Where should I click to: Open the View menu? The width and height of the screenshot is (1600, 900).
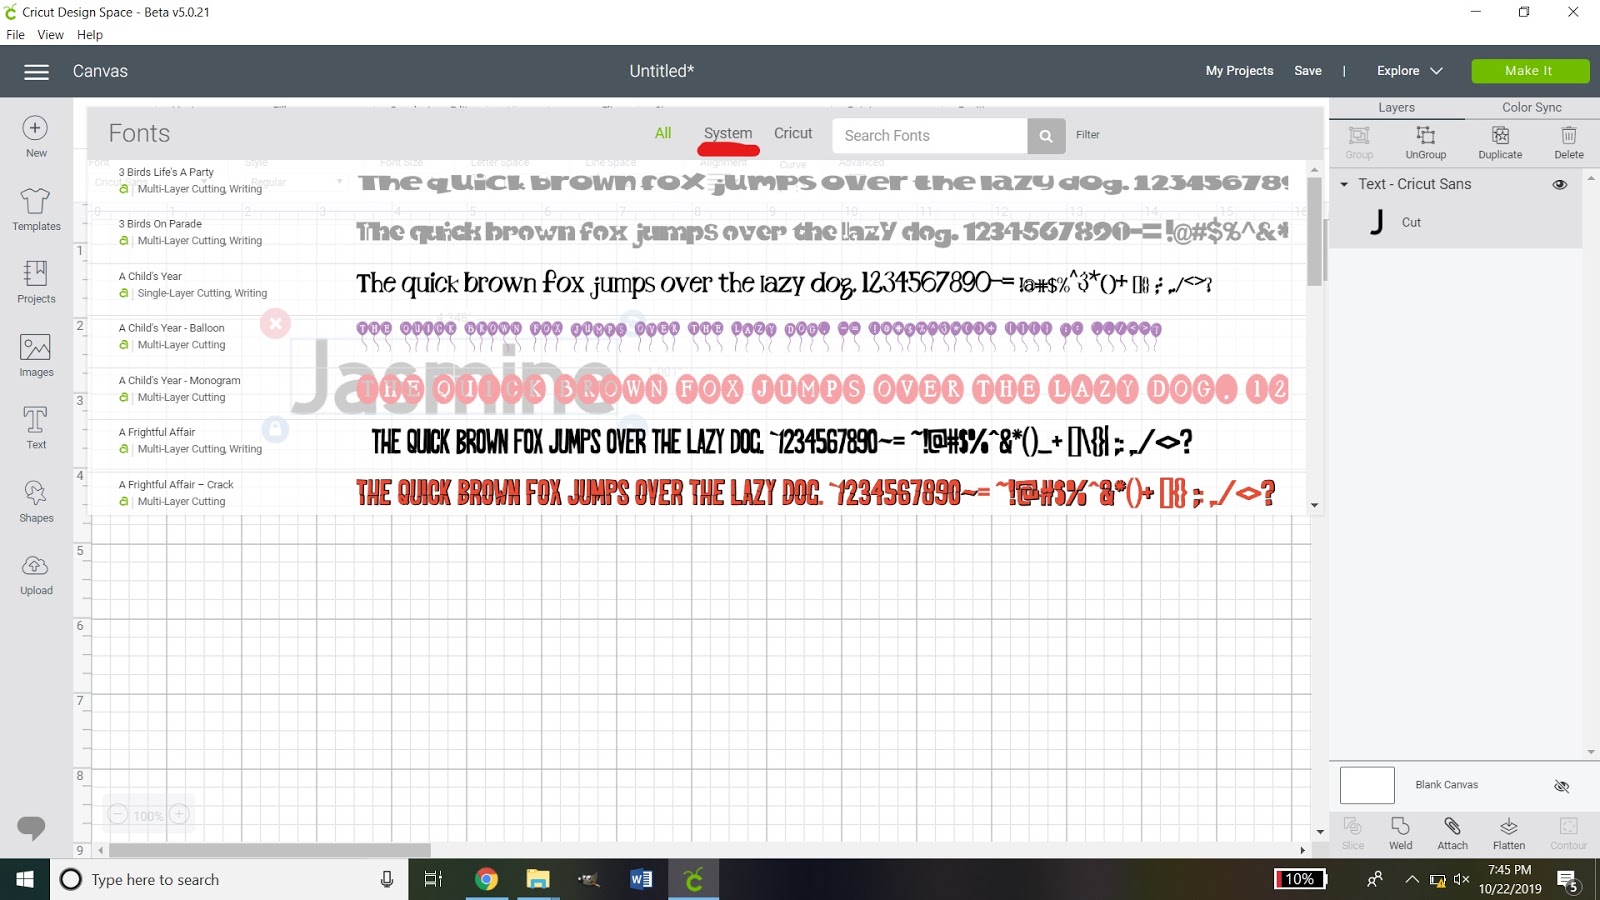pos(50,35)
